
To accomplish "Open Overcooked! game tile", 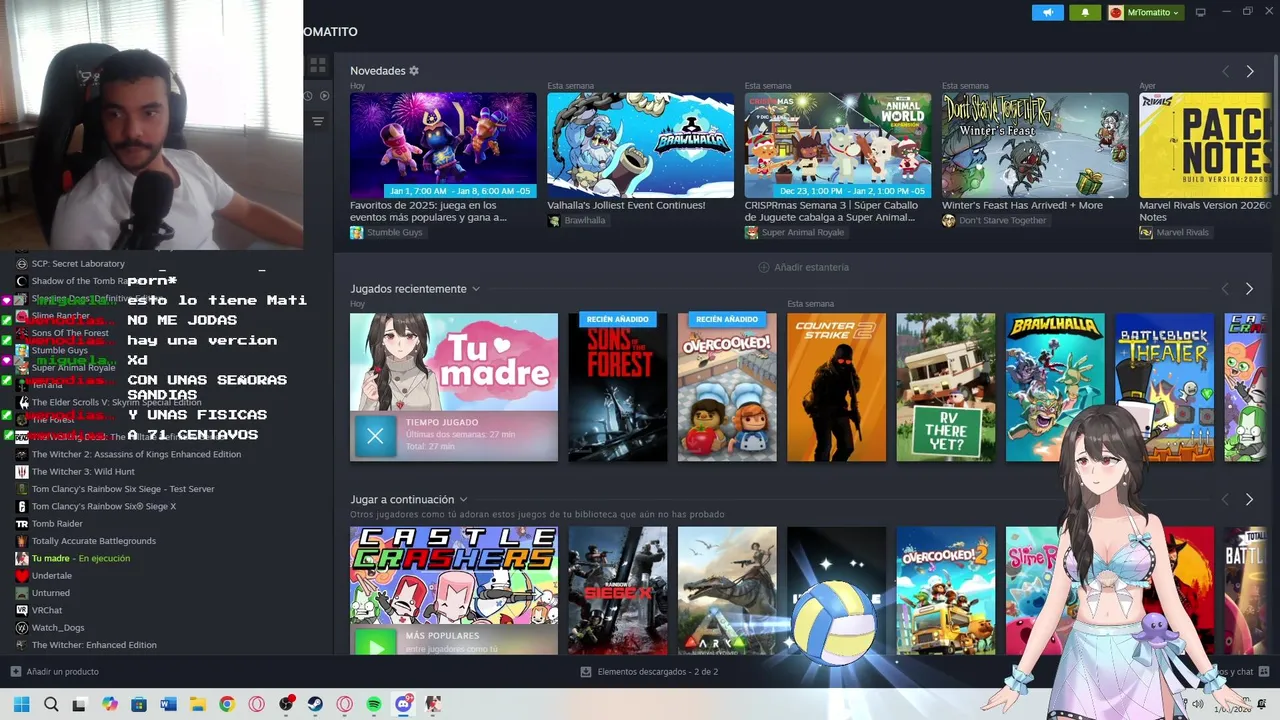I will coord(727,387).
